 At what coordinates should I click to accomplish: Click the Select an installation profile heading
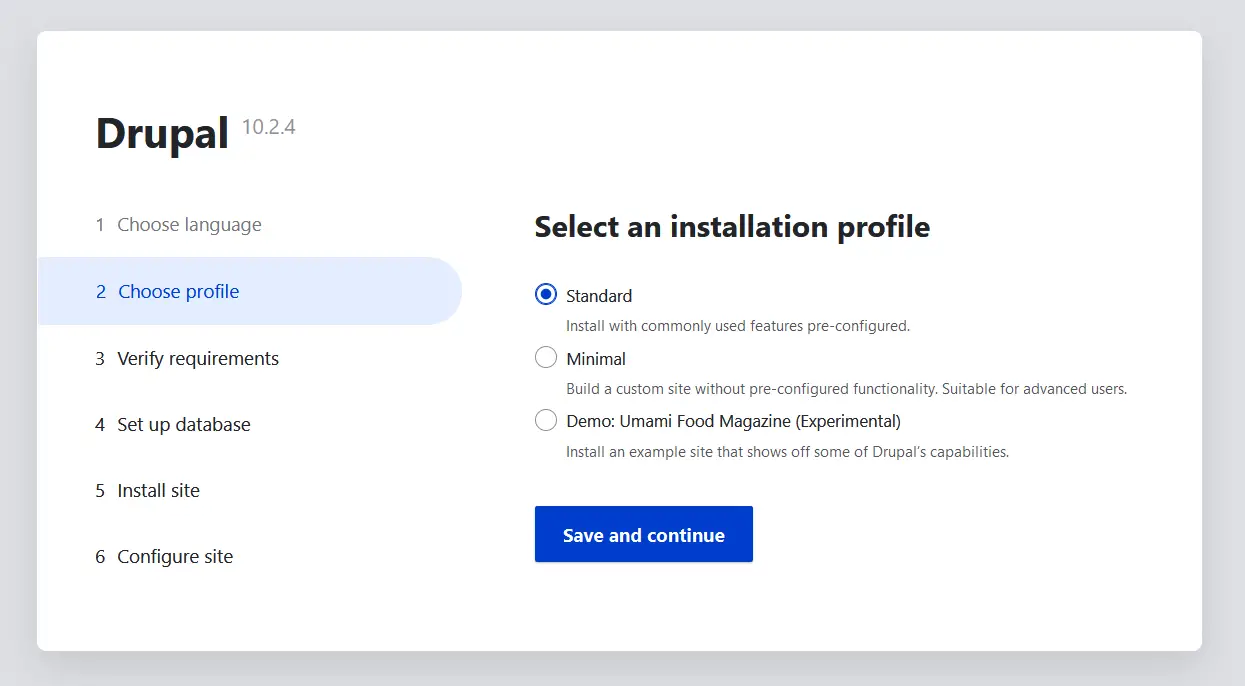[732, 227]
